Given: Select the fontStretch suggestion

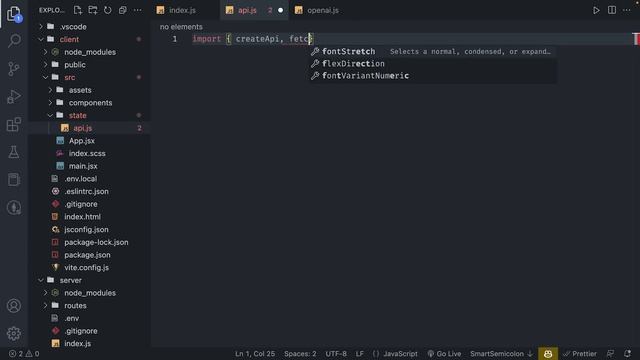Looking at the screenshot, I should click(433, 51).
